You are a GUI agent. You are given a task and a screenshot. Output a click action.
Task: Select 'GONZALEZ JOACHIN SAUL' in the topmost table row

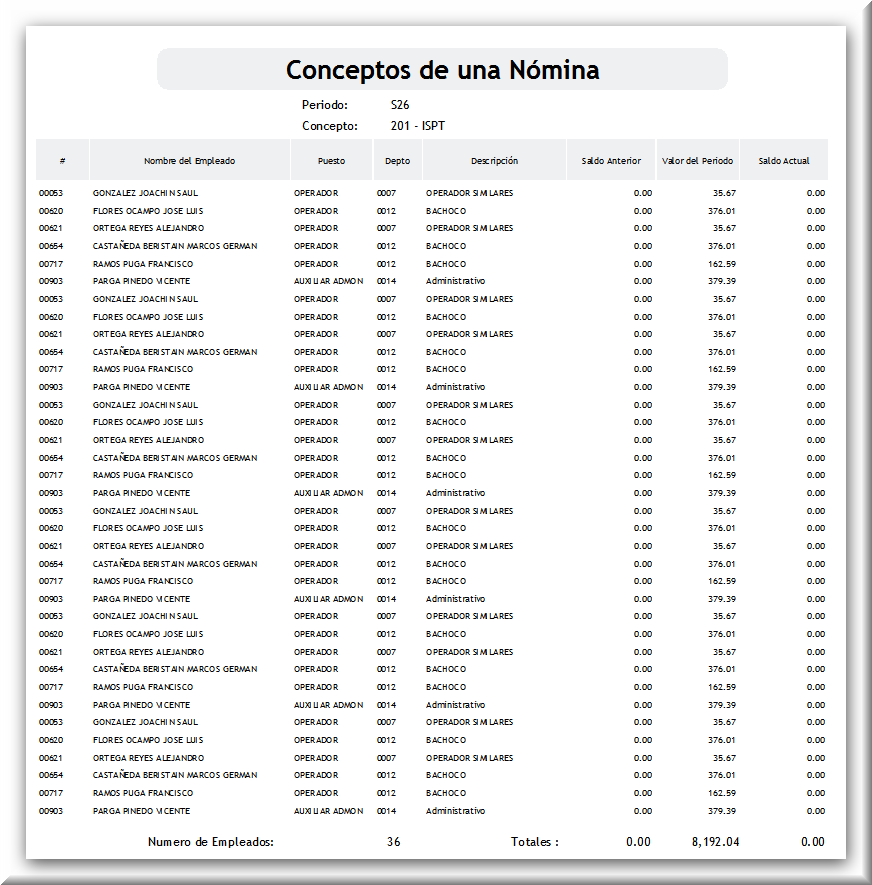click(146, 193)
